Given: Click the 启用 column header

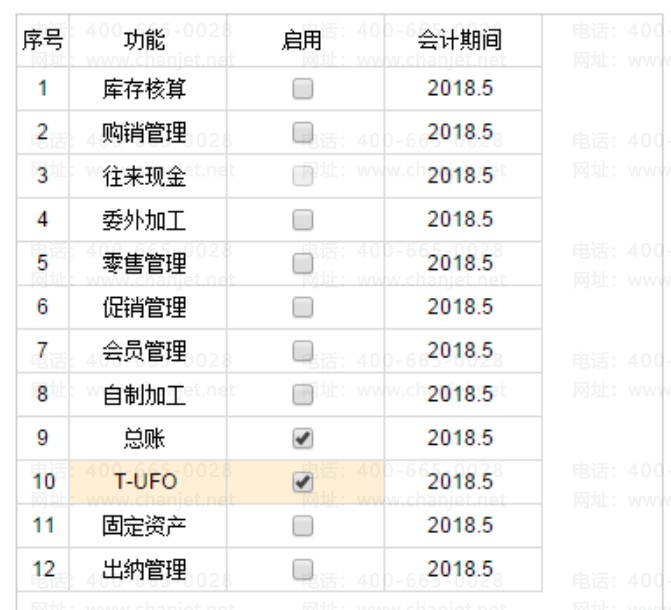Looking at the screenshot, I should pos(302,41).
